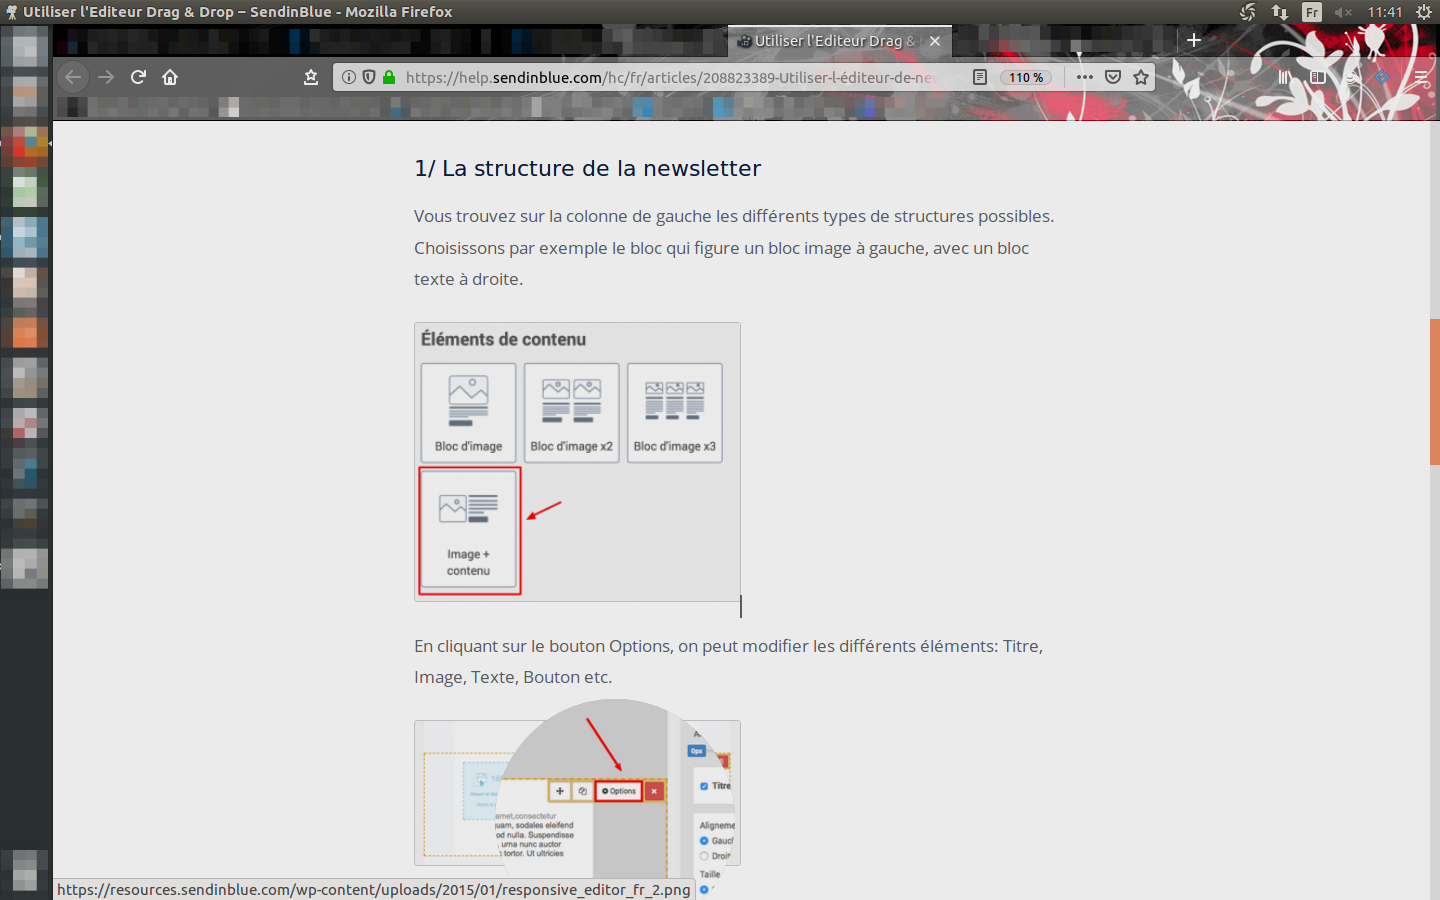Open the Firefox Home page

point(170,77)
